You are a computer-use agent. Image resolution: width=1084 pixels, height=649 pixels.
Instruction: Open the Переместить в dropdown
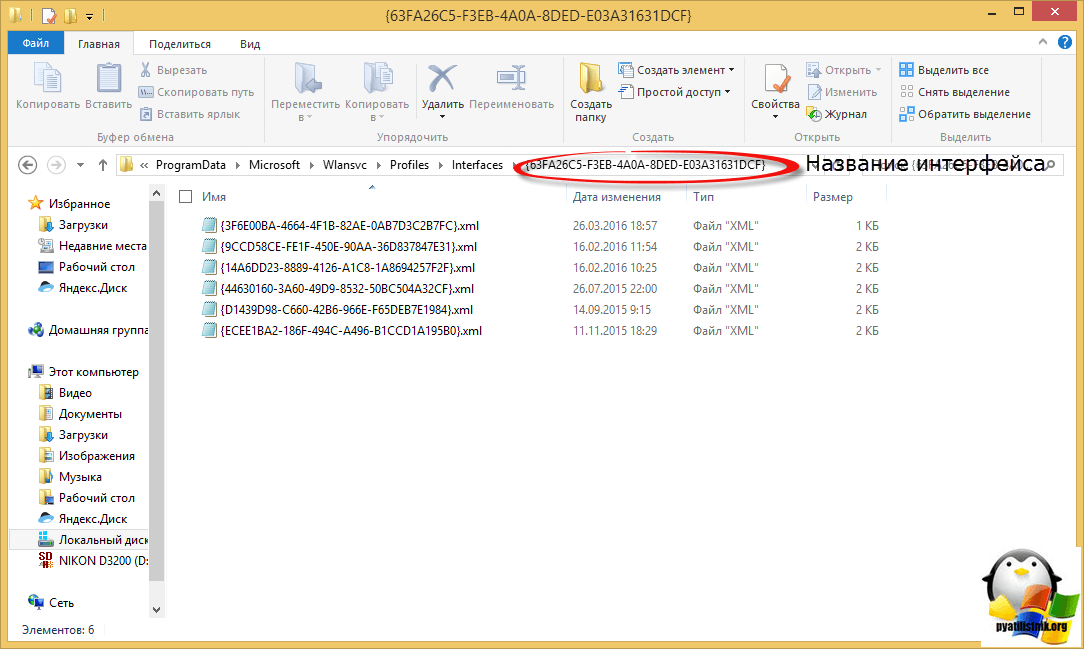[x=305, y=90]
